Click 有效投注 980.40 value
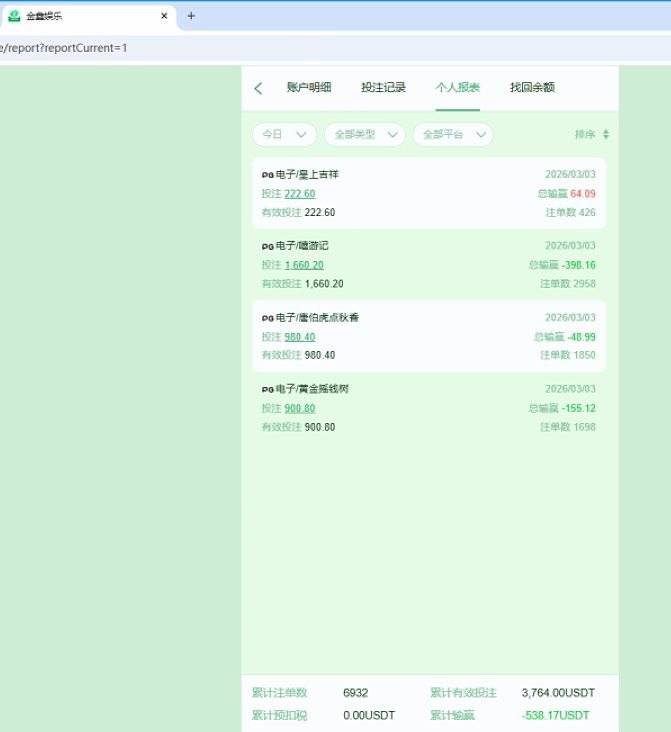The width and height of the screenshot is (671, 732). pyautogui.click(x=320, y=355)
